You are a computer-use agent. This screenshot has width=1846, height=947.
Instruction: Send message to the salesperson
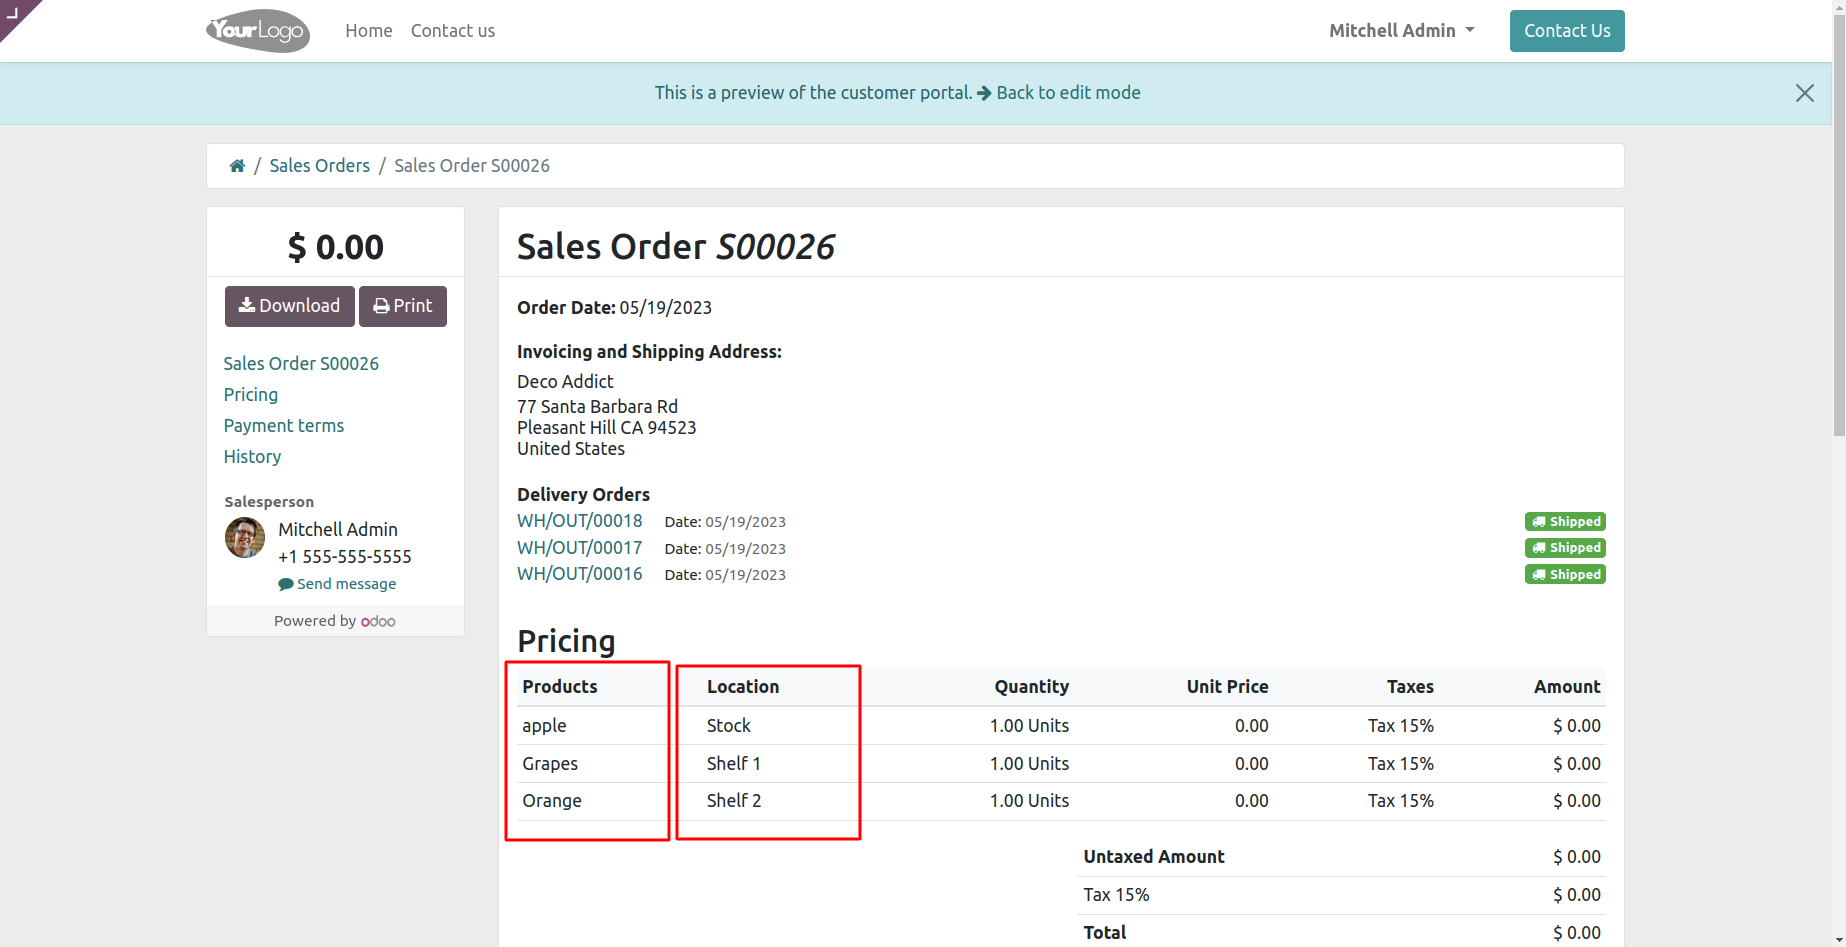click(337, 584)
